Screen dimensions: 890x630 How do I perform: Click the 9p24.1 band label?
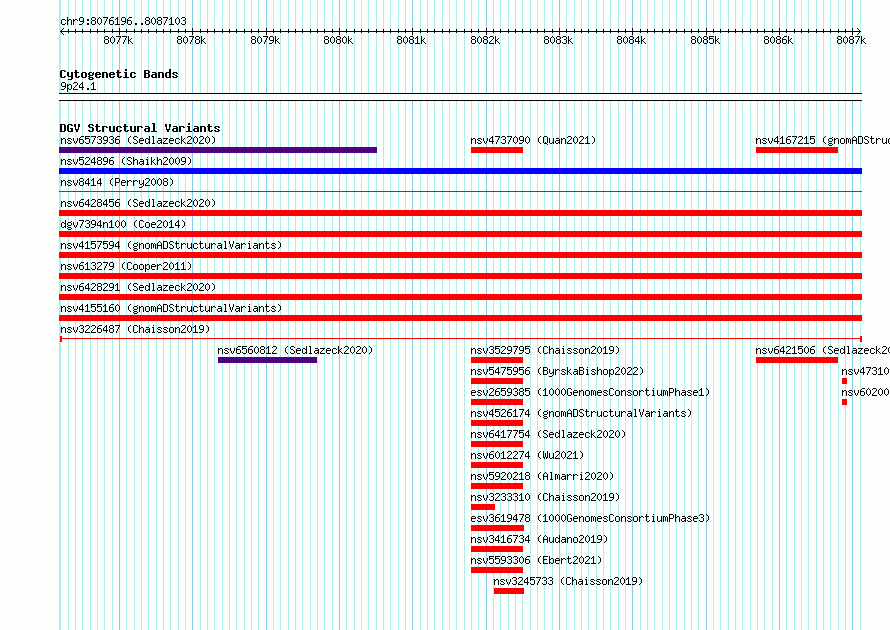(x=78, y=86)
